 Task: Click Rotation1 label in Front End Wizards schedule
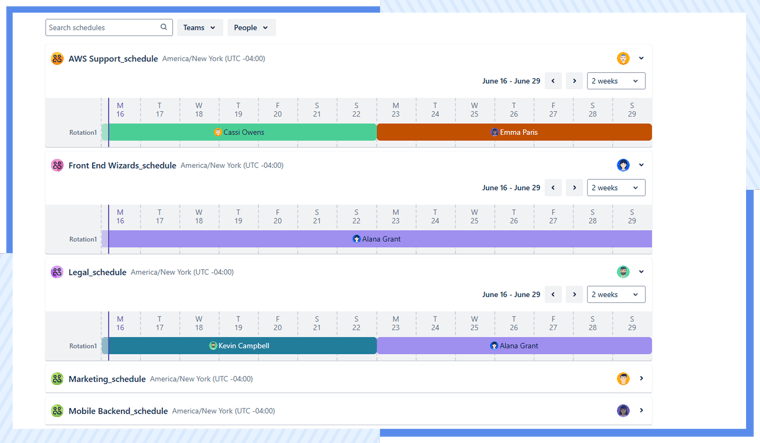click(x=83, y=239)
